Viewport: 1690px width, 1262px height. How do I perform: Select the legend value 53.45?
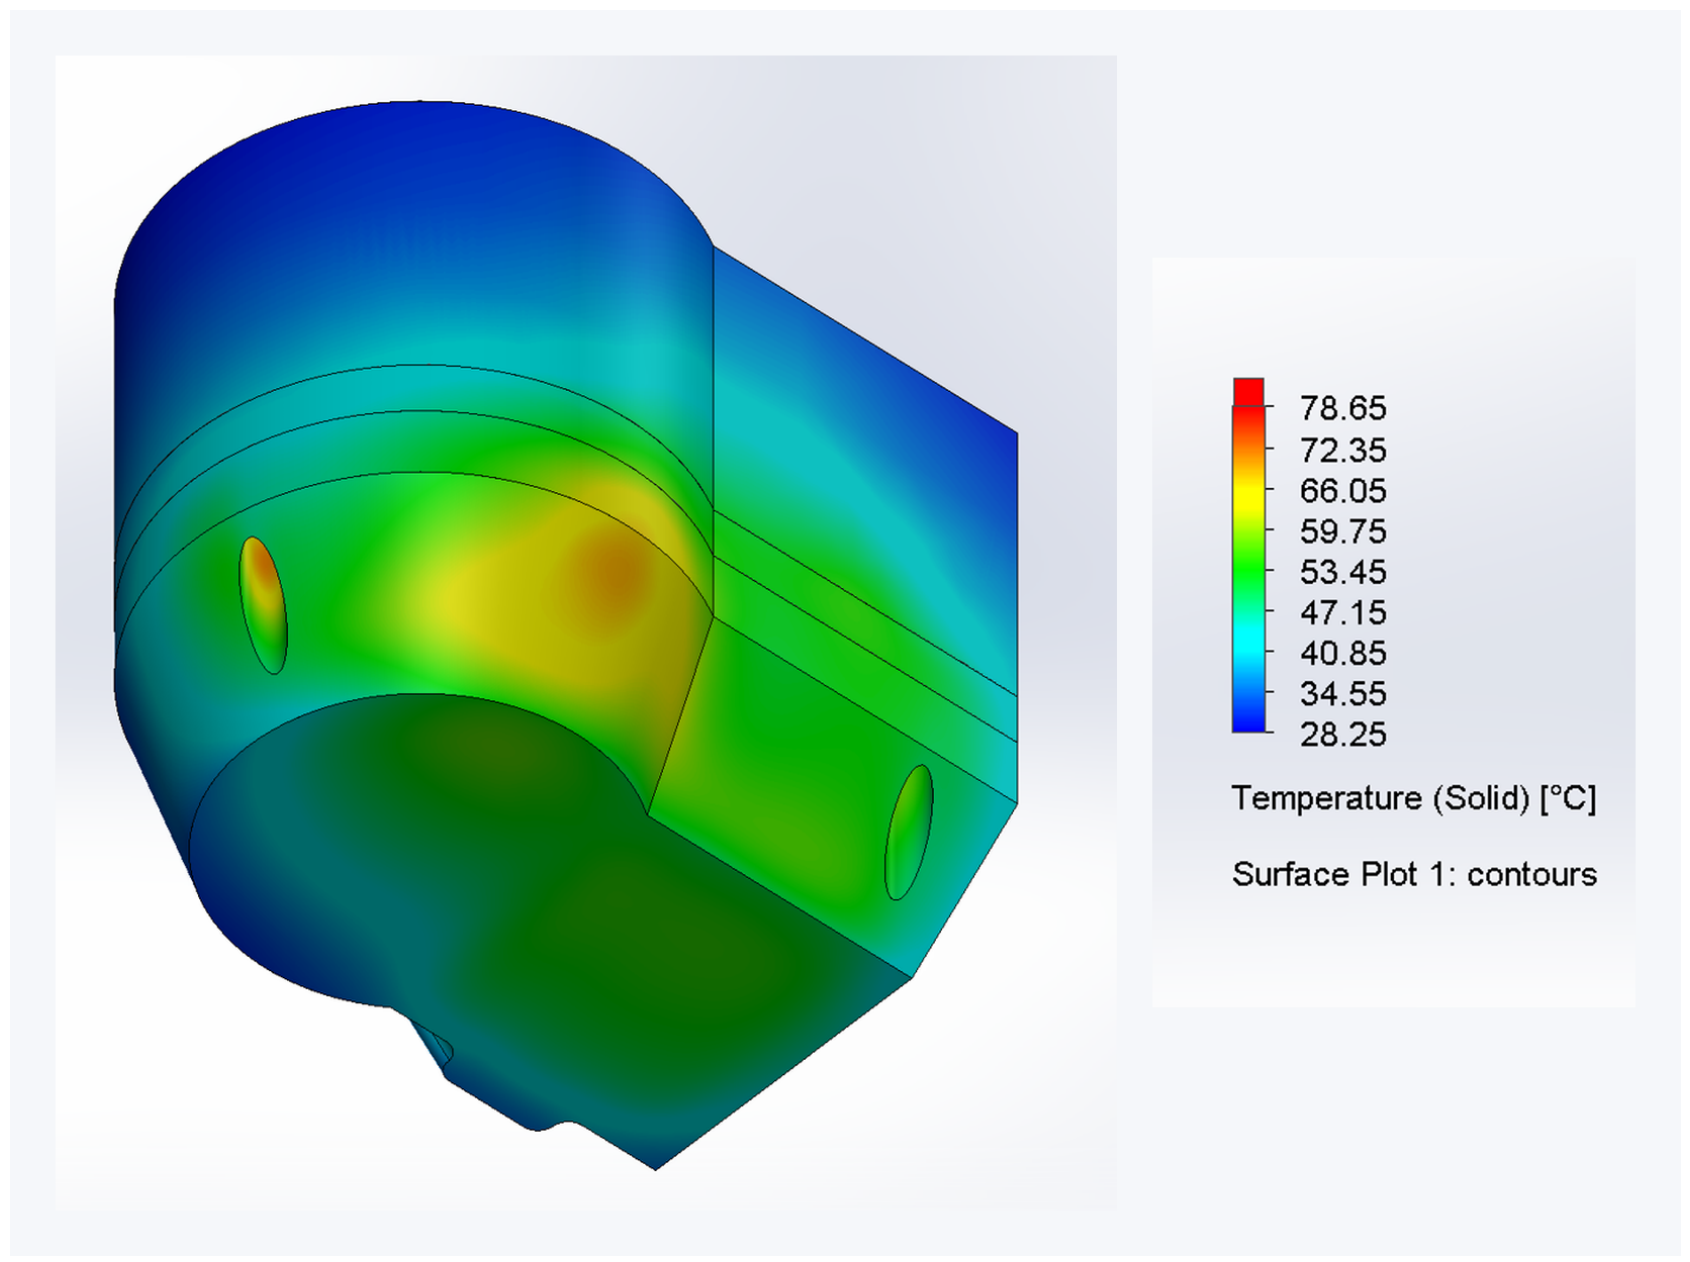[1343, 572]
